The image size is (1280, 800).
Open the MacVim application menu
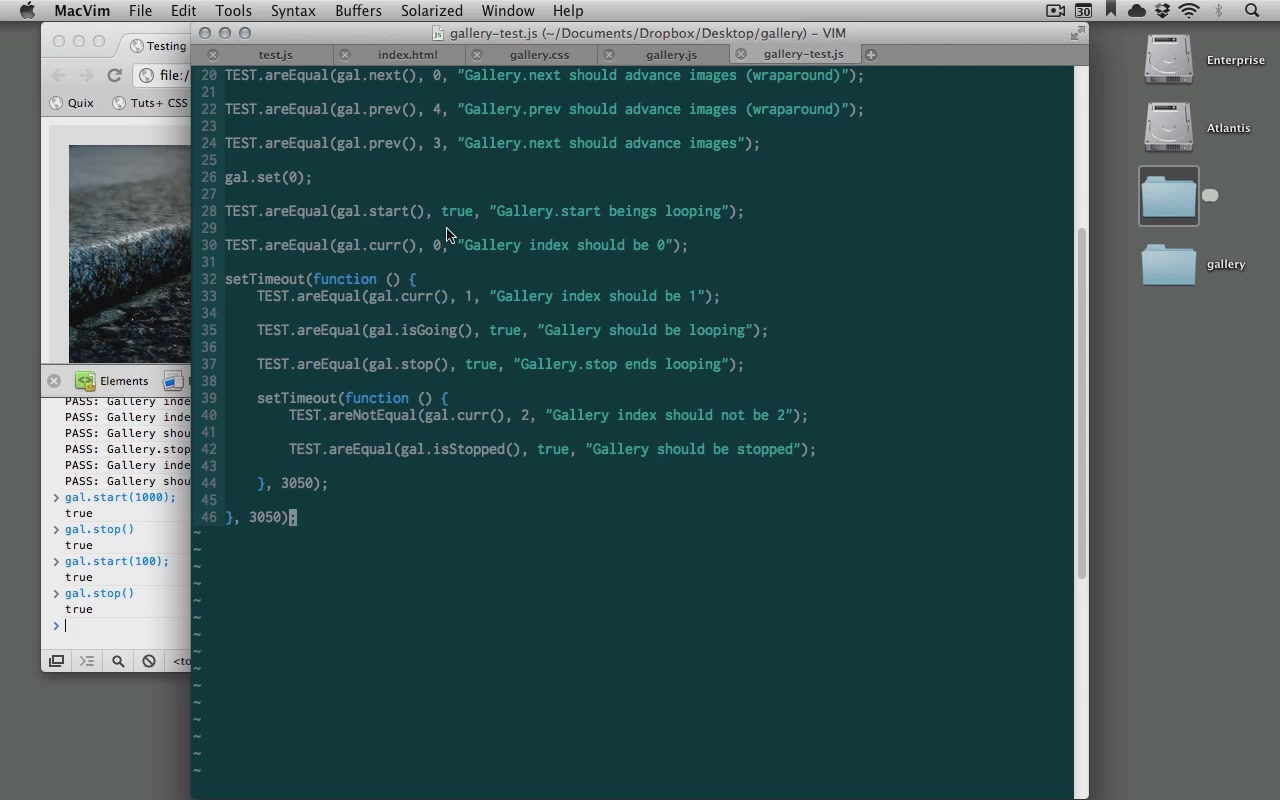[x=82, y=11]
